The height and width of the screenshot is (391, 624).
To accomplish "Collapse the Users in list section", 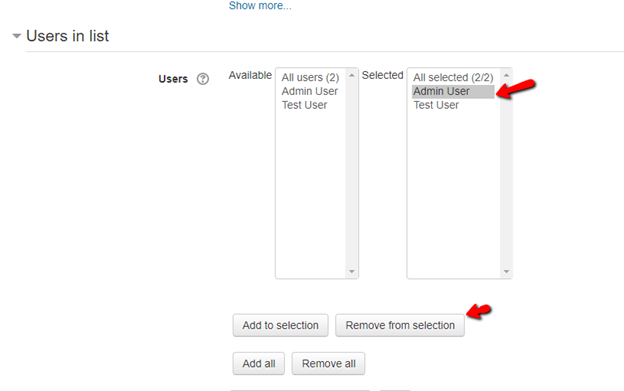I will (x=16, y=36).
